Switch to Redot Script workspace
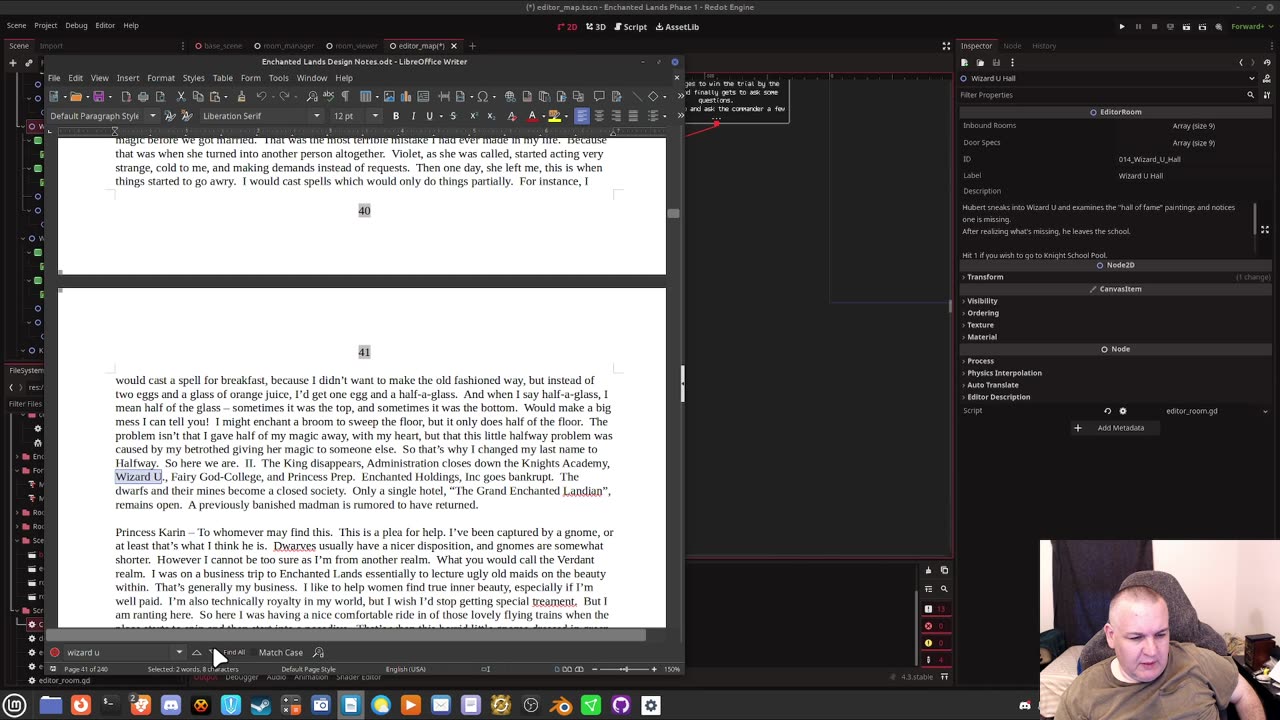The width and height of the screenshot is (1280, 720). click(x=630, y=27)
